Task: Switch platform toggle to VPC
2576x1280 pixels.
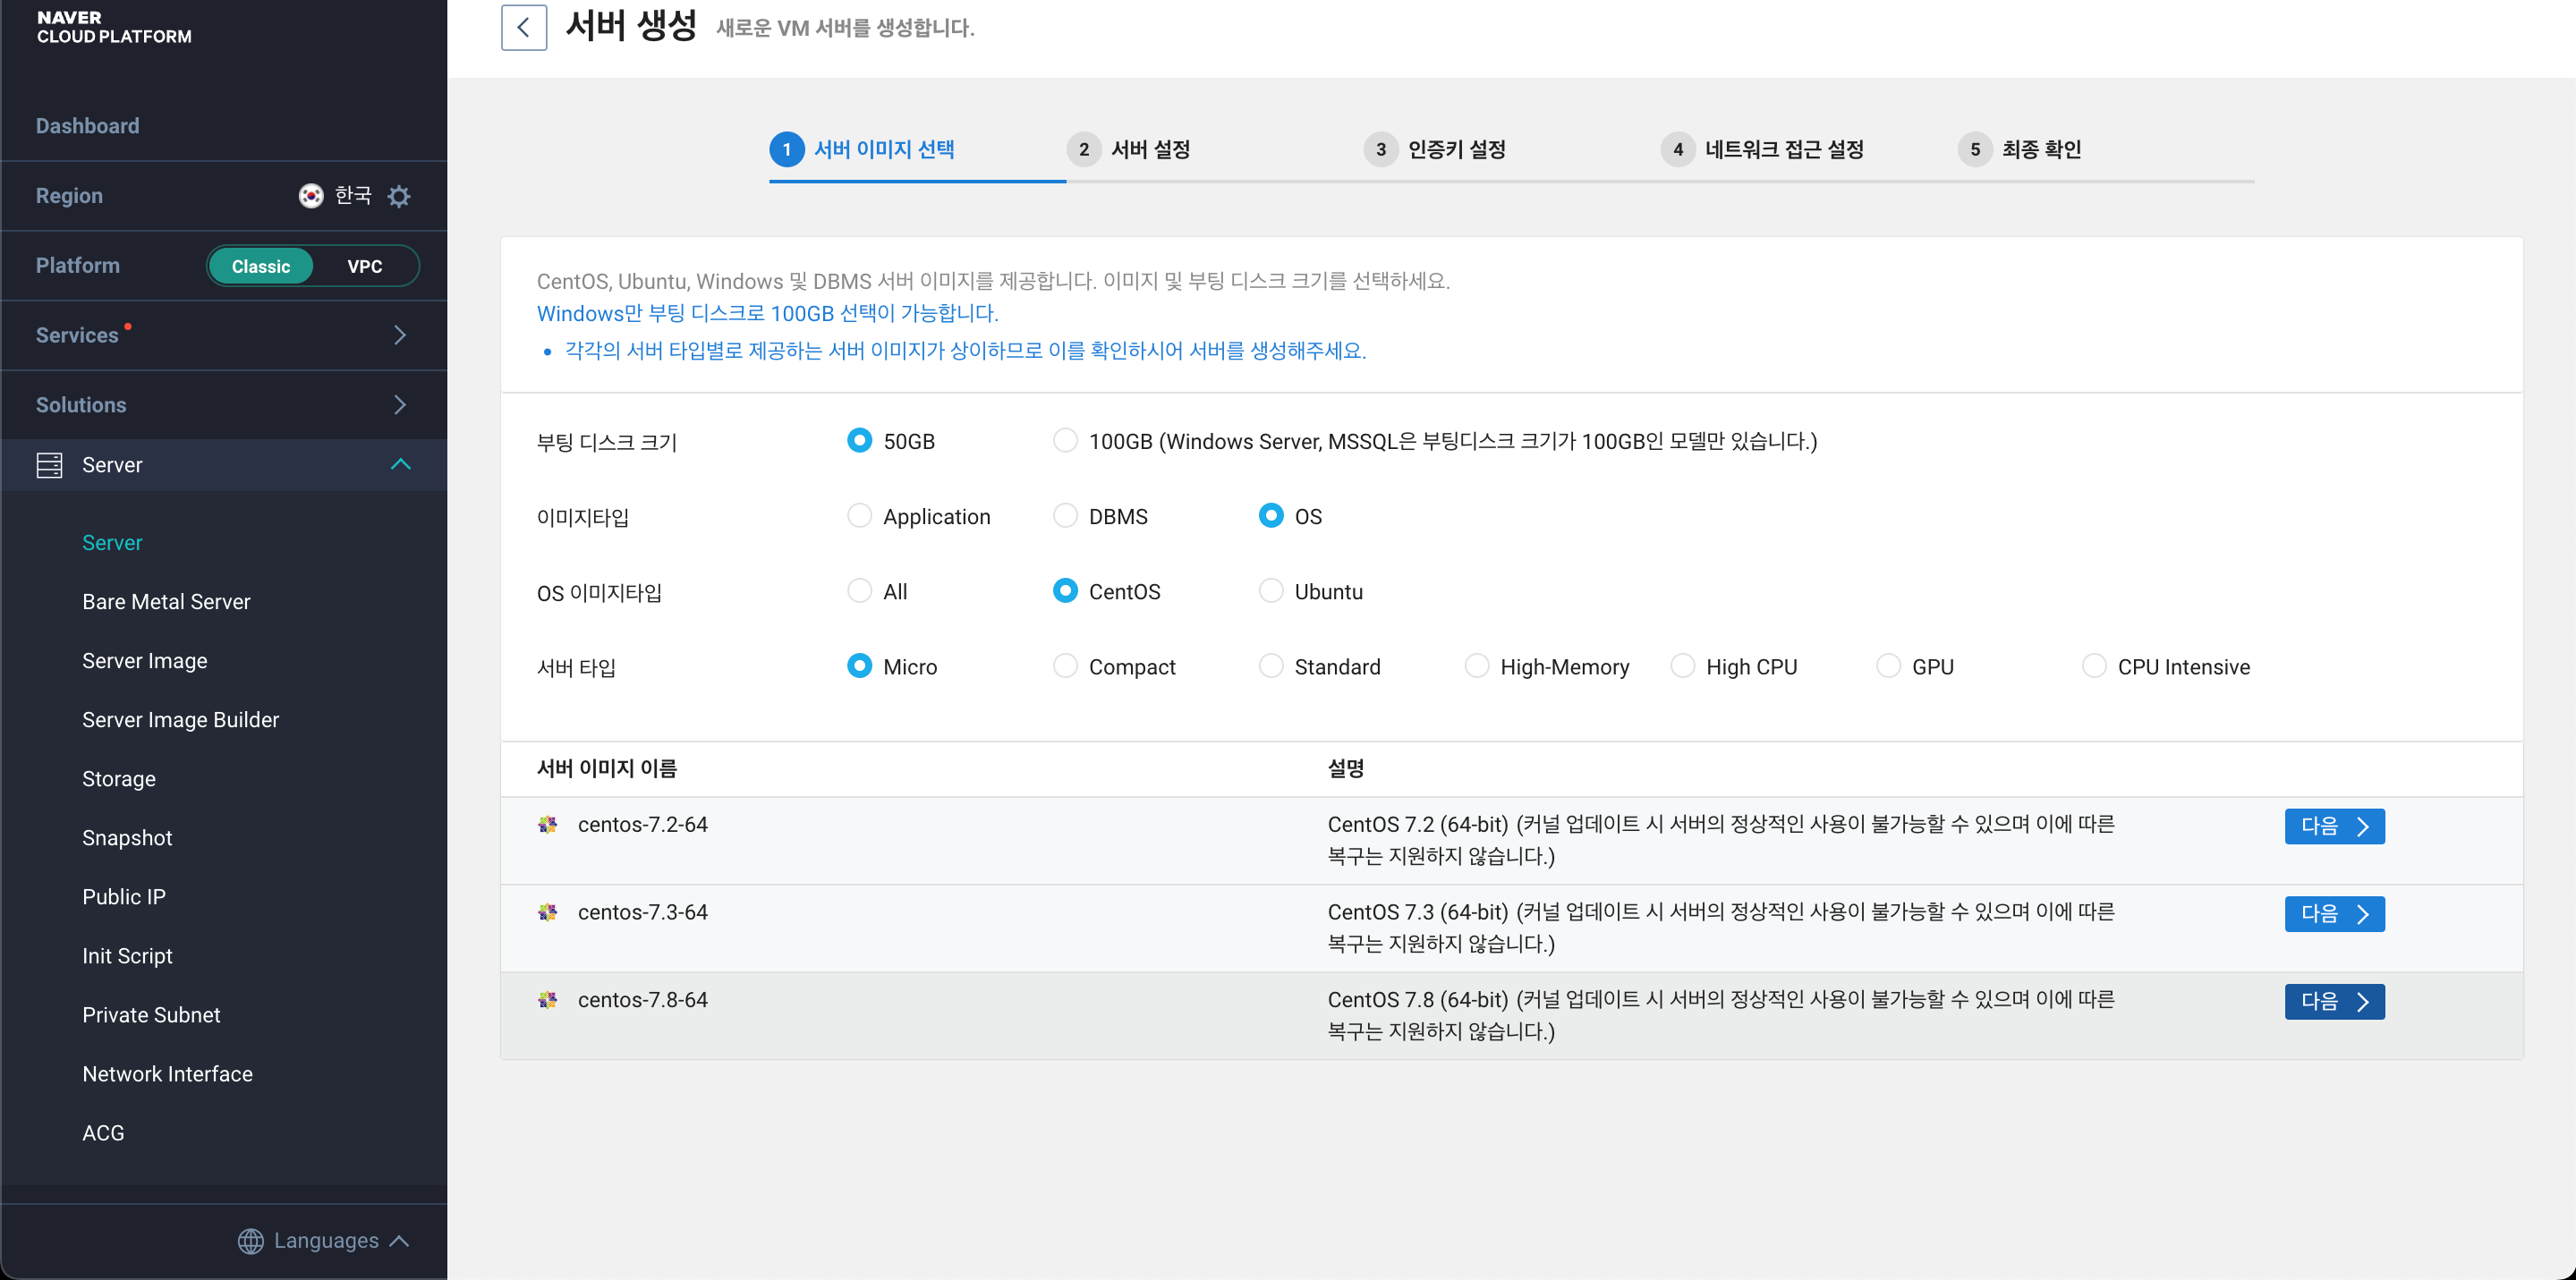Action: coord(364,266)
